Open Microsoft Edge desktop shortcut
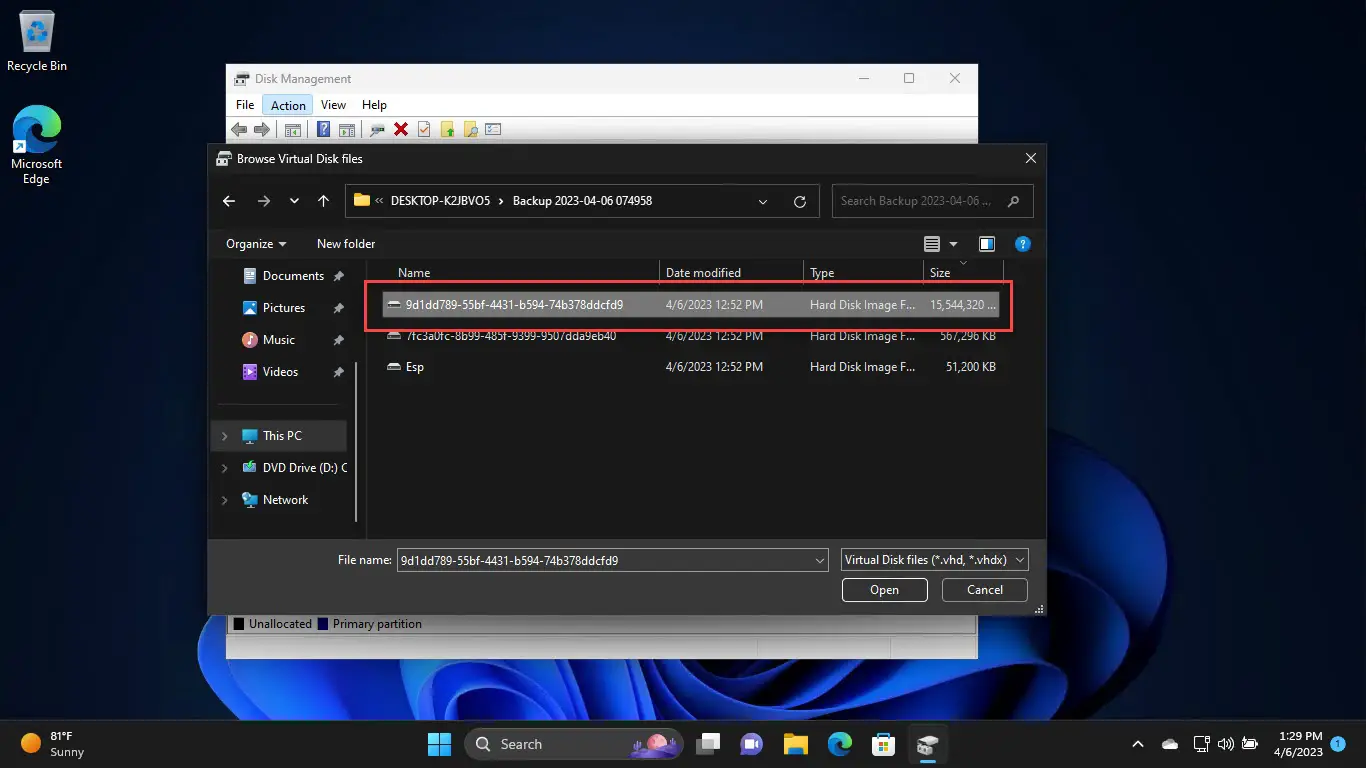1366x768 pixels. click(37, 146)
